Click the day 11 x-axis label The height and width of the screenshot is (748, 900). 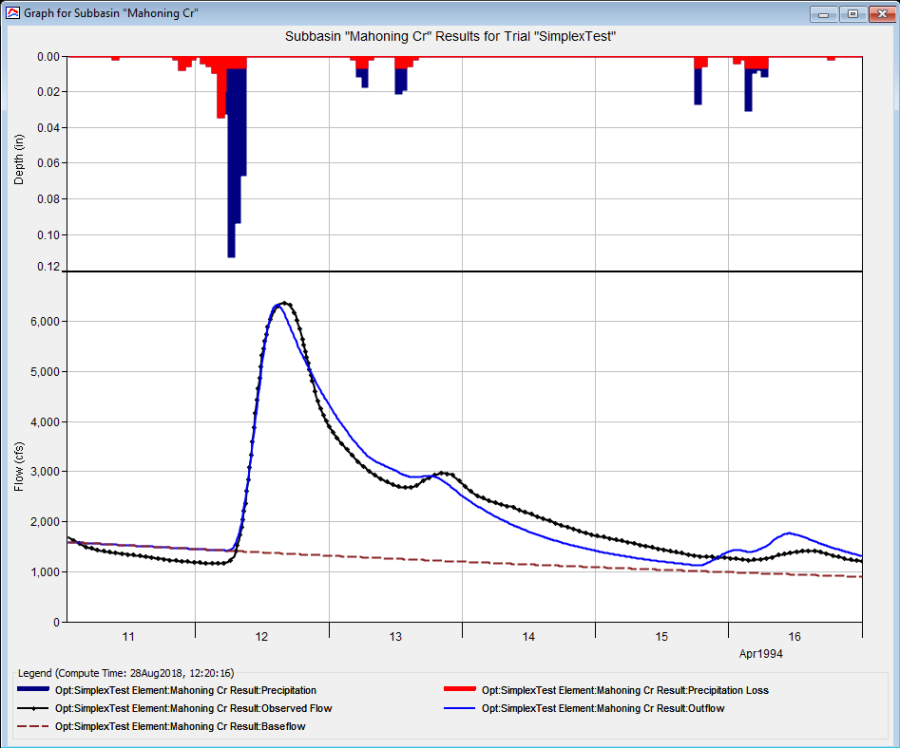click(128, 636)
